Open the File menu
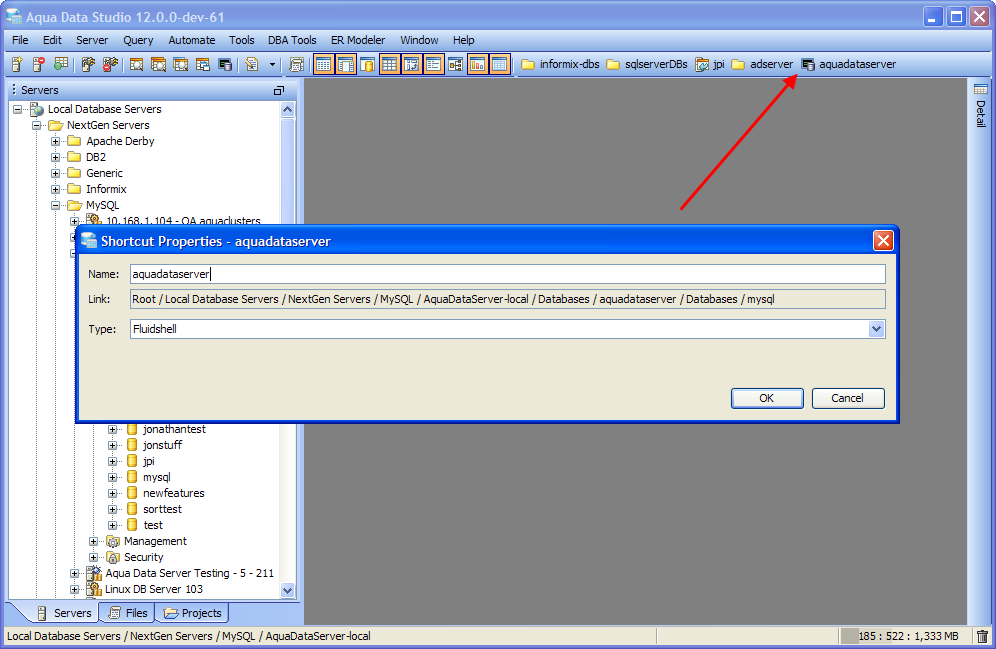This screenshot has height=649, width=996. pyautogui.click(x=20, y=40)
